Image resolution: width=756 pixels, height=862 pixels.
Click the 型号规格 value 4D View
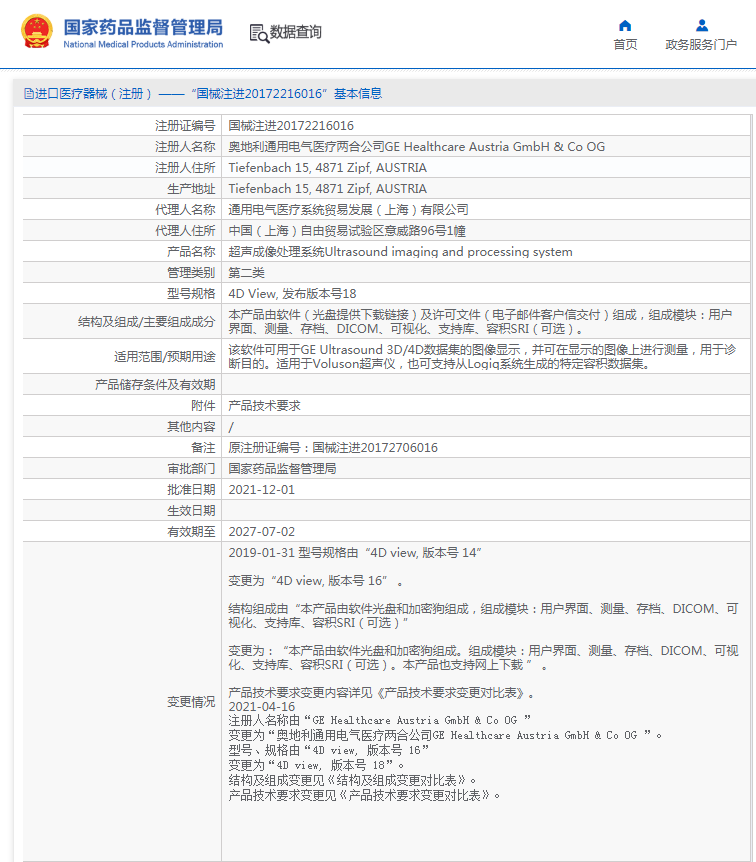click(292, 294)
